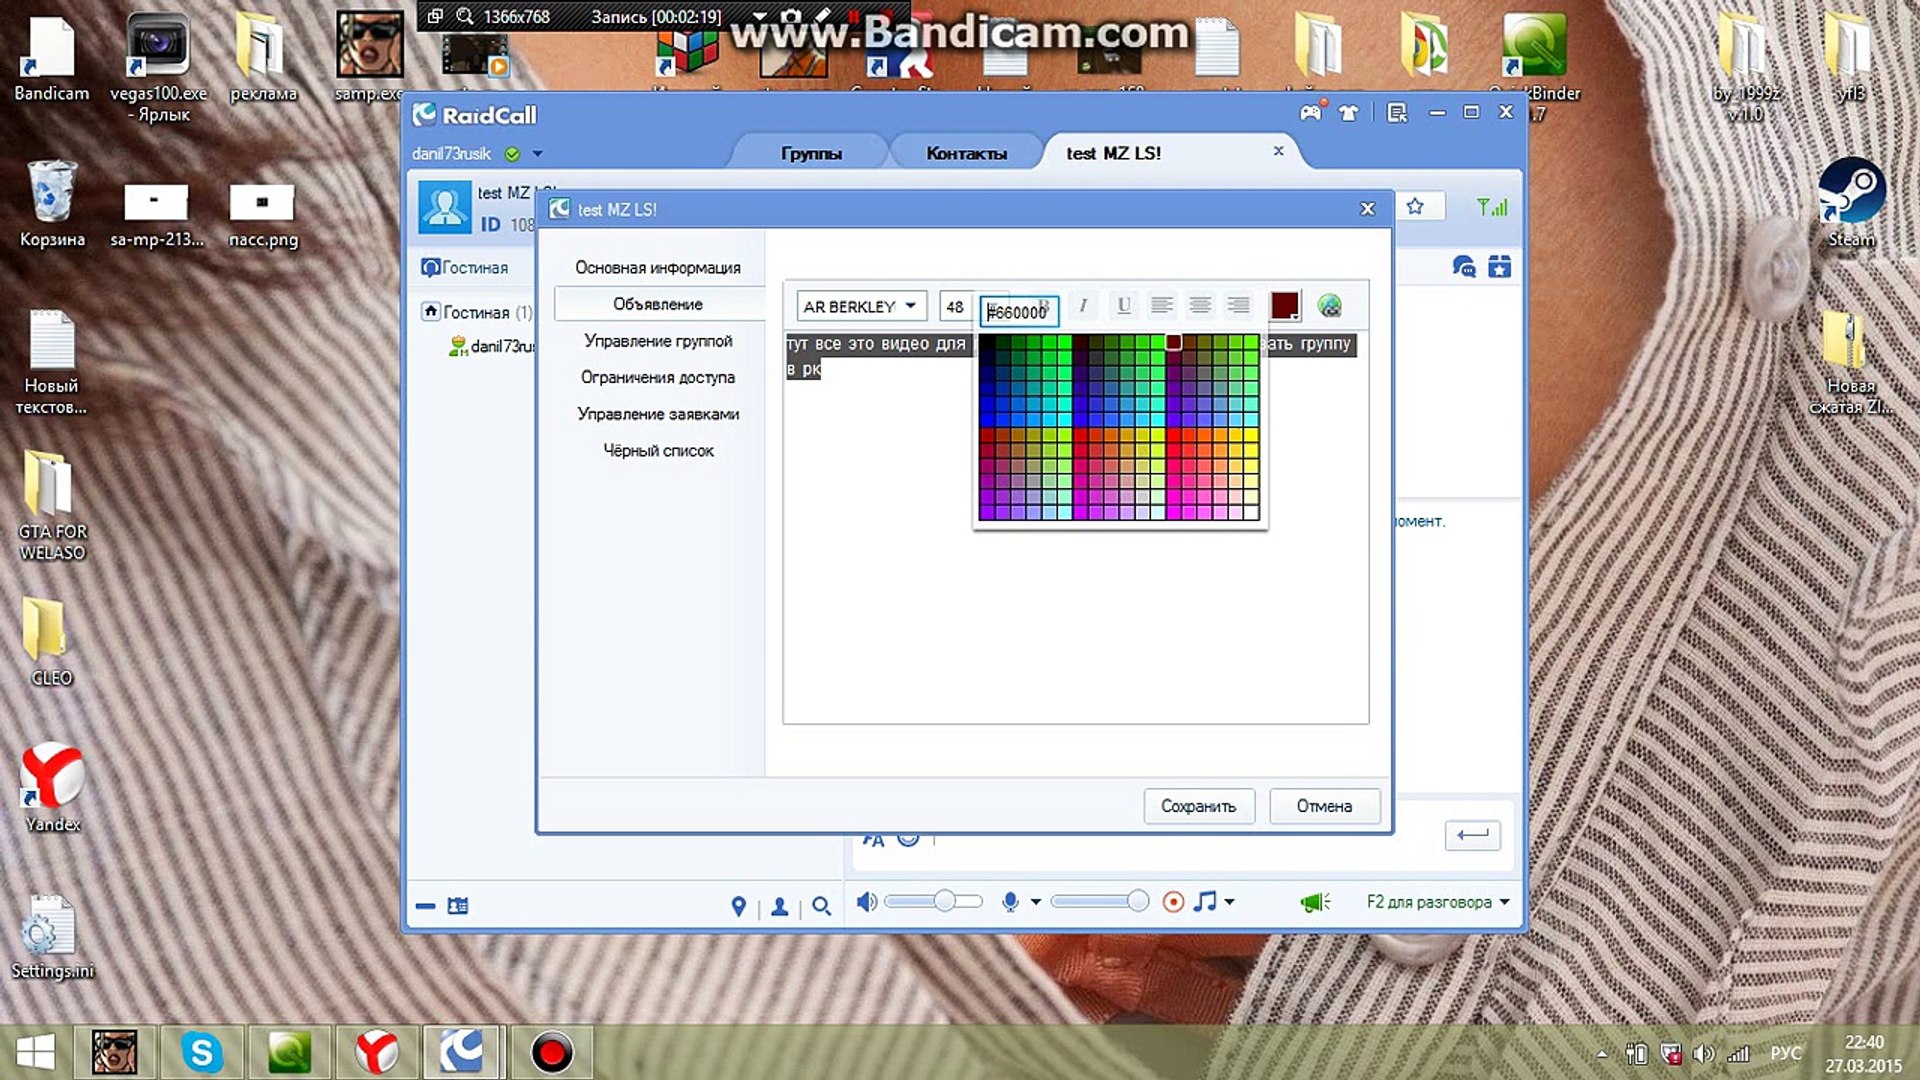This screenshot has height=1080, width=1920.
Task: Open the music note options dropdown arrow
Action: [1230, 902]
